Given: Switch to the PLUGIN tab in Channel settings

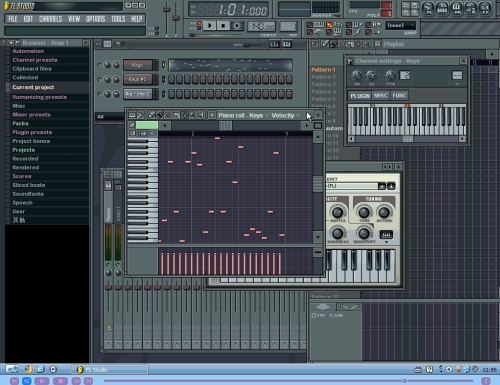Looking at the screenshot, I should (x=360, y=96).
